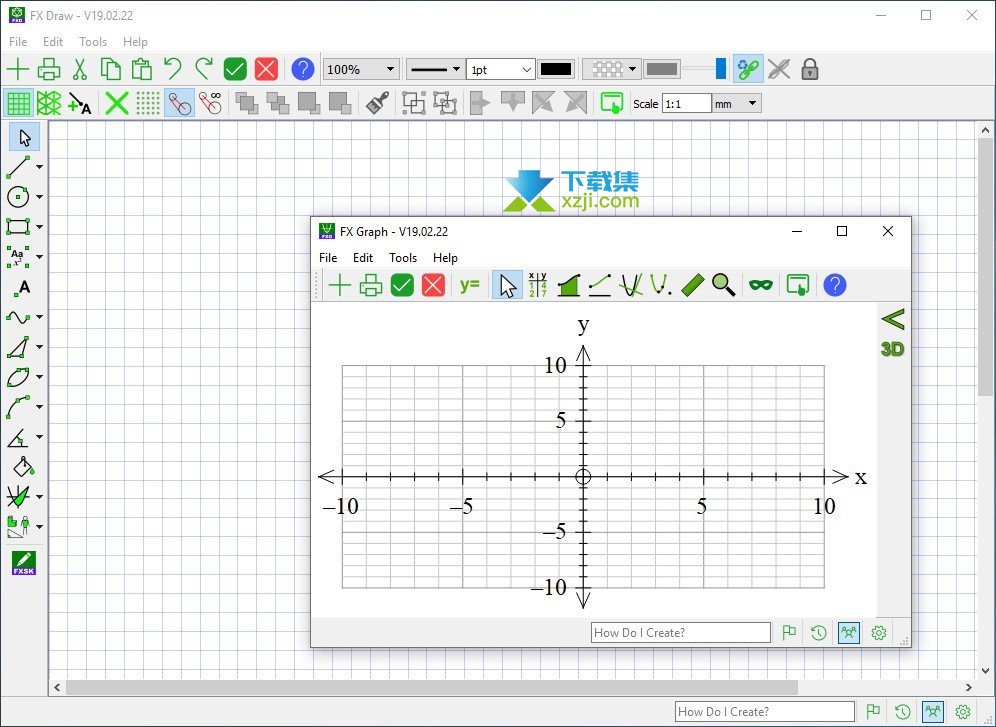The width and height of the screenshot is (996, 727).
Task: Expand the rectangle tool options arrow
Action: 39,227
